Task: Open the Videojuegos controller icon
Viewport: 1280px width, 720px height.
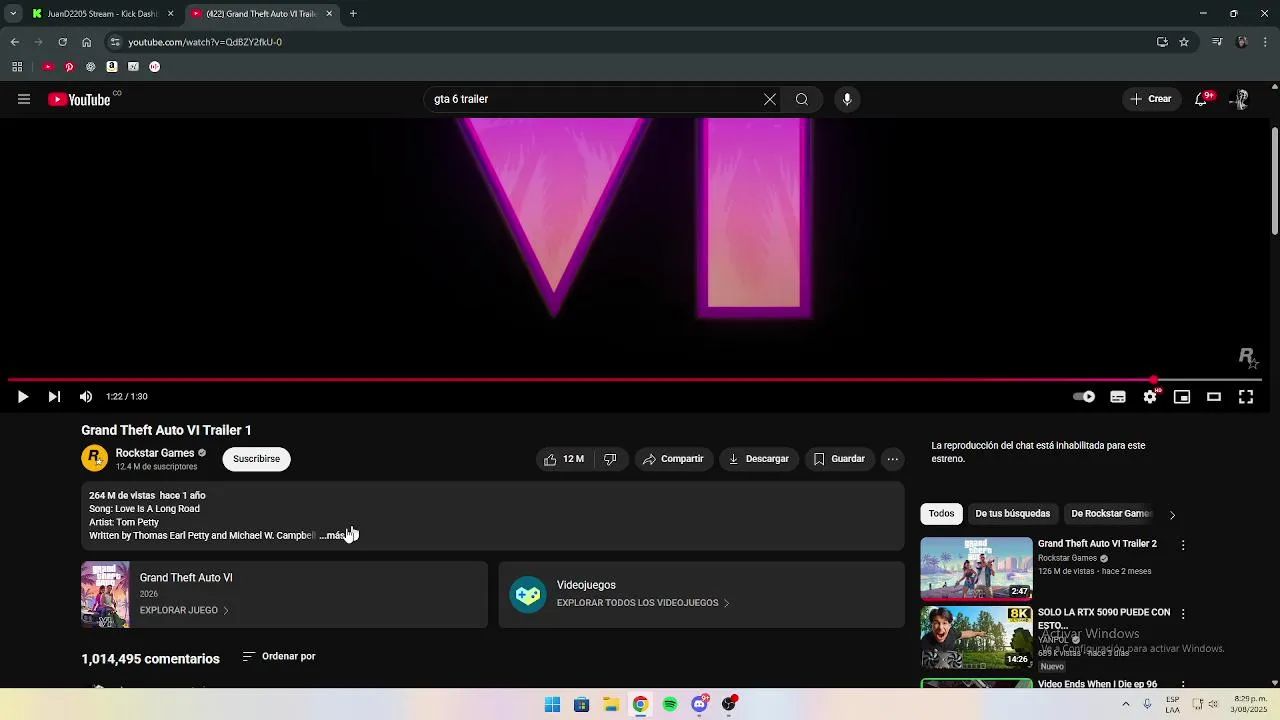Action: (528, 595)
